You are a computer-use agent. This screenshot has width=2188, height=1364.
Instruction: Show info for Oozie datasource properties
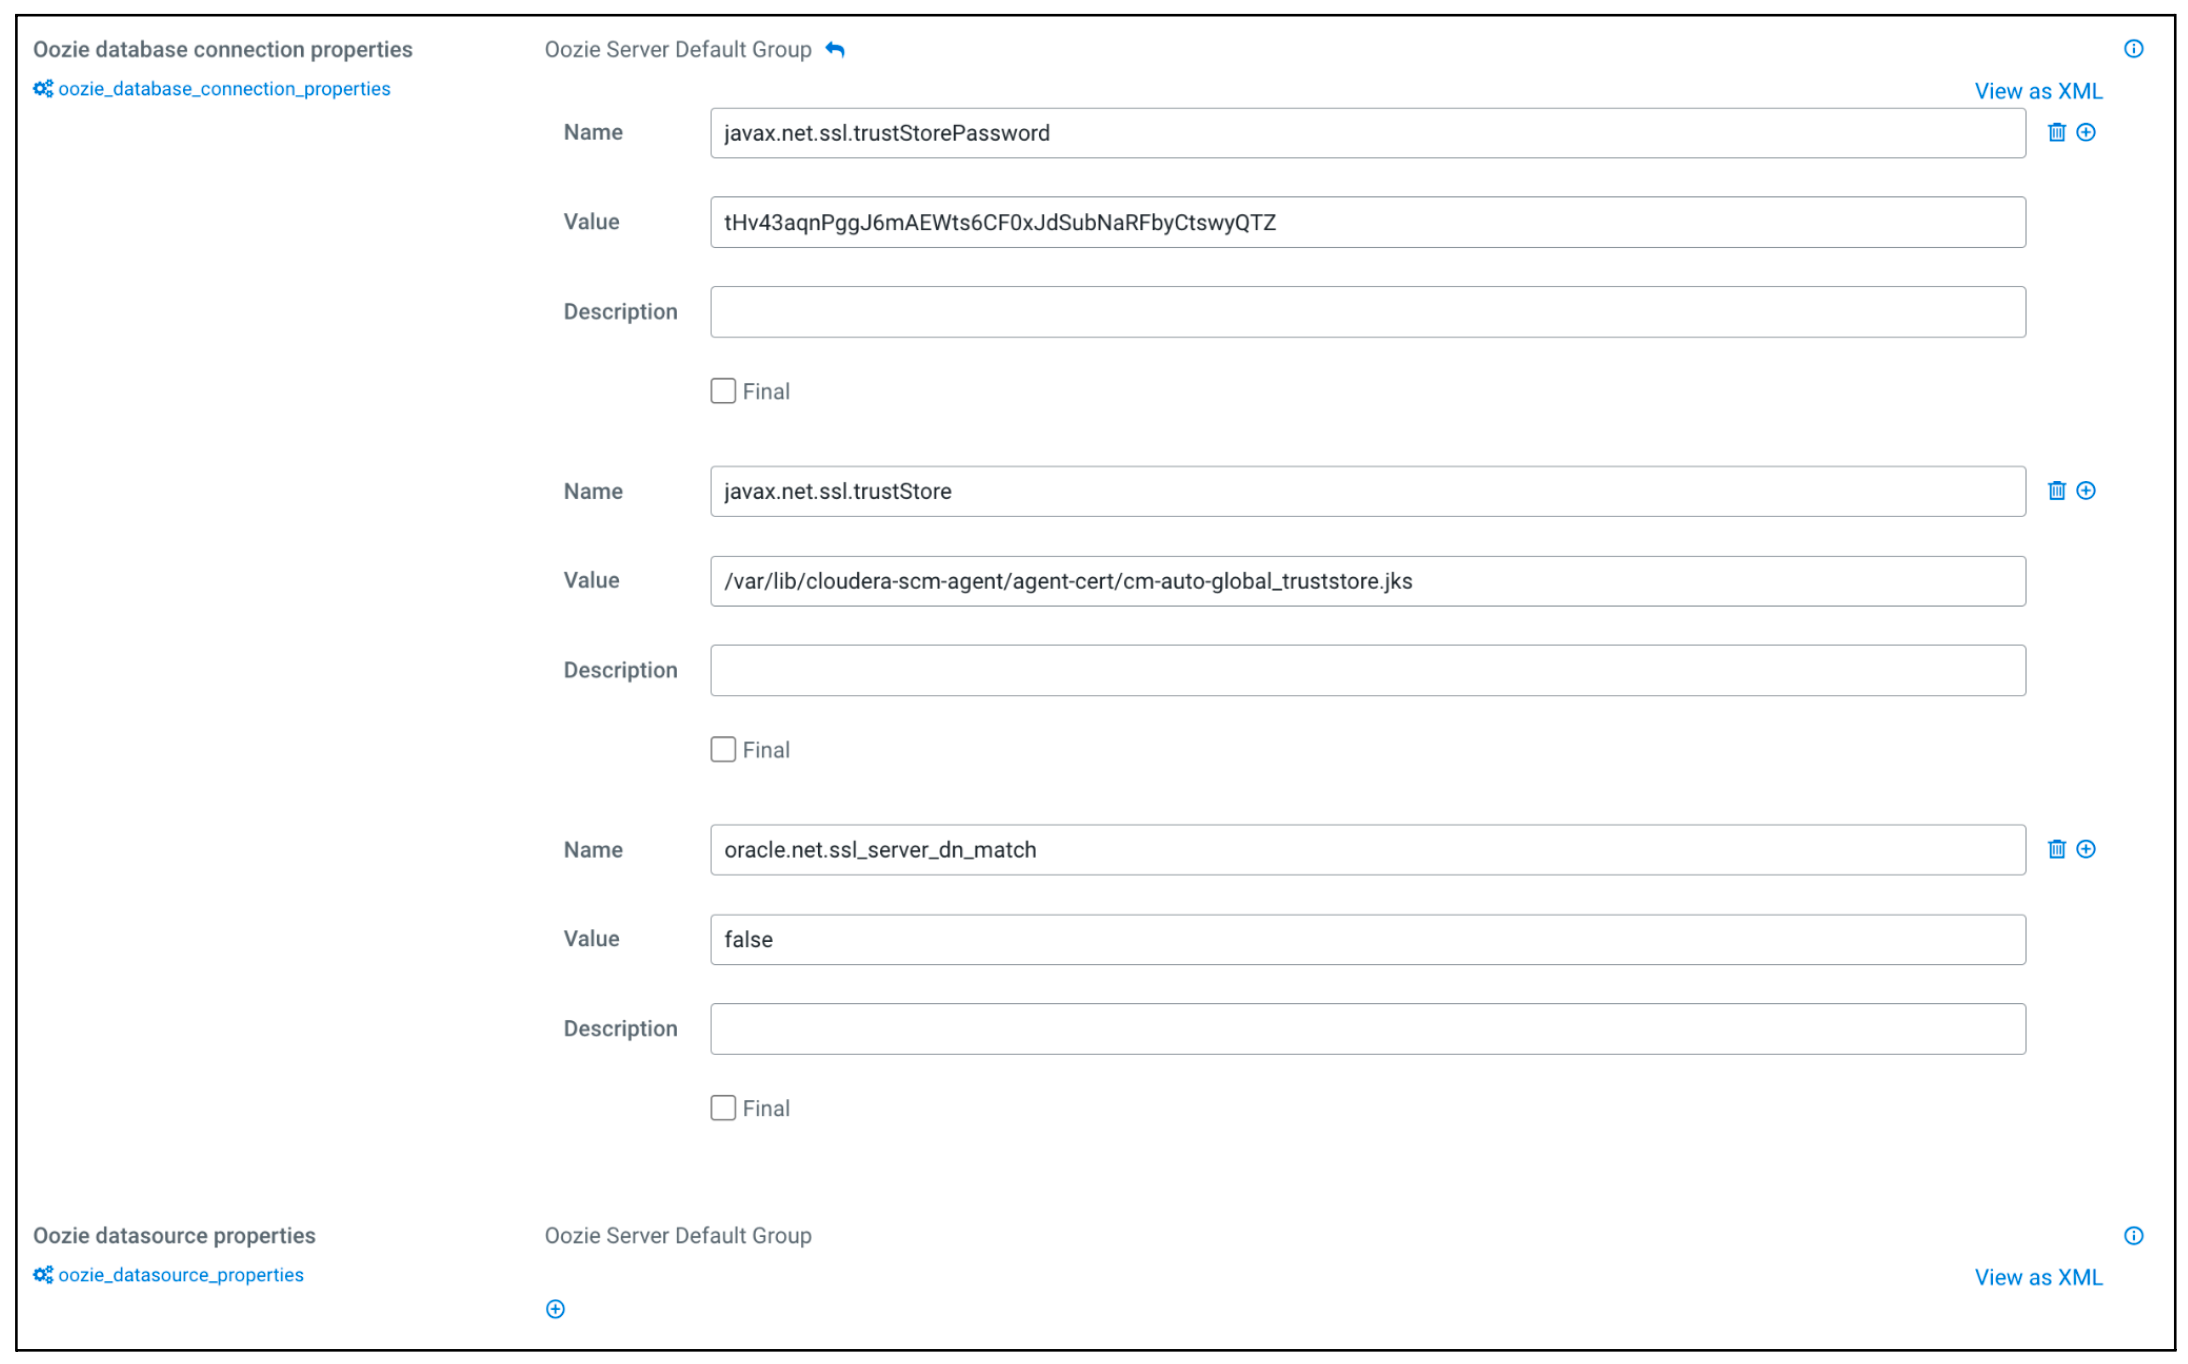point(2133,1235)
